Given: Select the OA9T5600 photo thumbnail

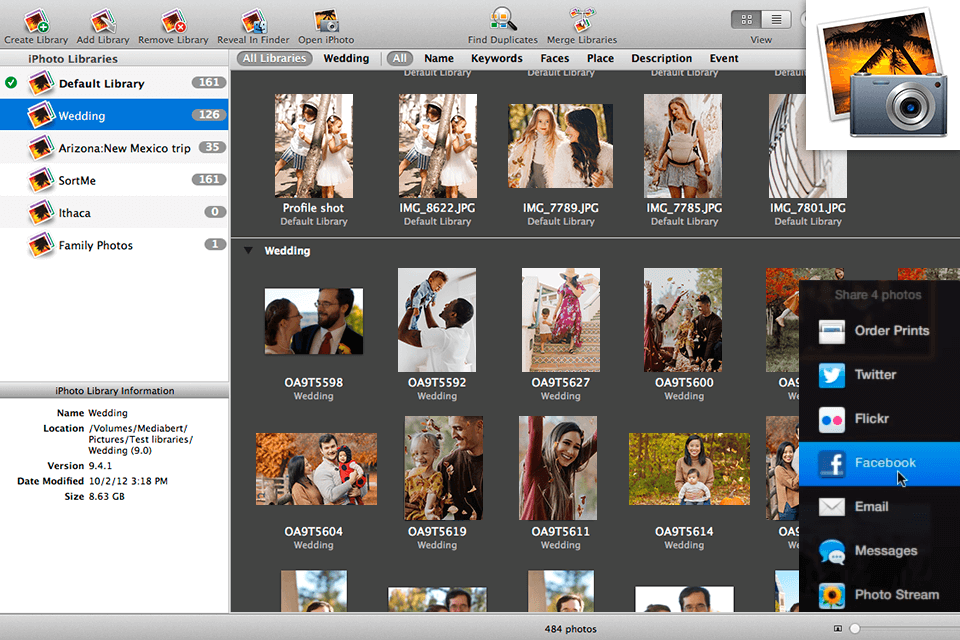Looking at the screenshot, I should (x=683, y=320).
